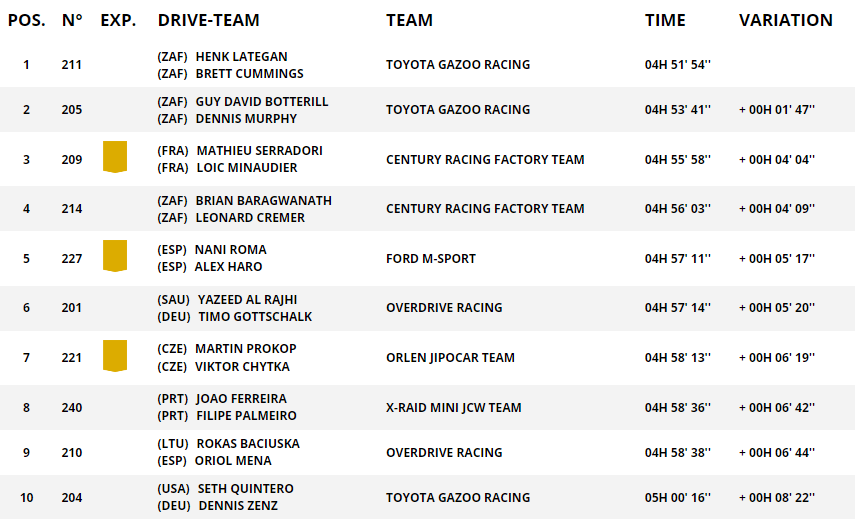
Task: Click Ford M-Sport team name
Action: (x=430, y=259)
